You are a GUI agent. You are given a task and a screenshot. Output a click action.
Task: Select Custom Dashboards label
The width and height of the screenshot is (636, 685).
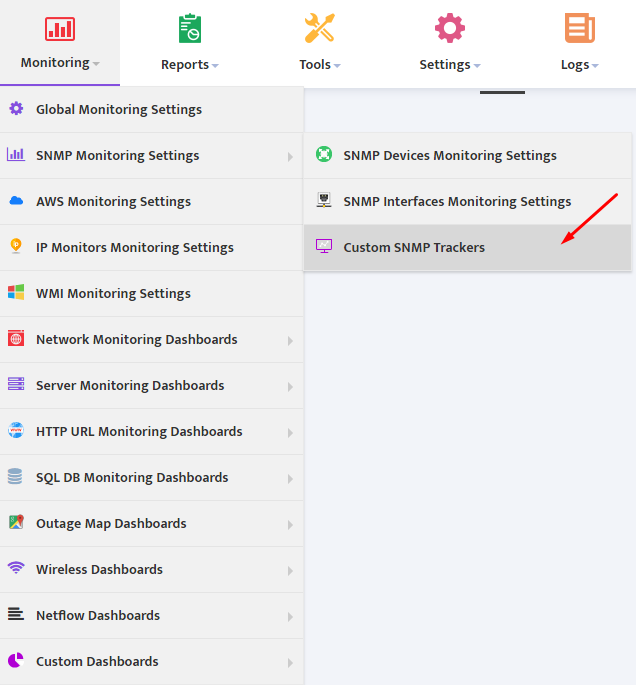click(97, 661)
